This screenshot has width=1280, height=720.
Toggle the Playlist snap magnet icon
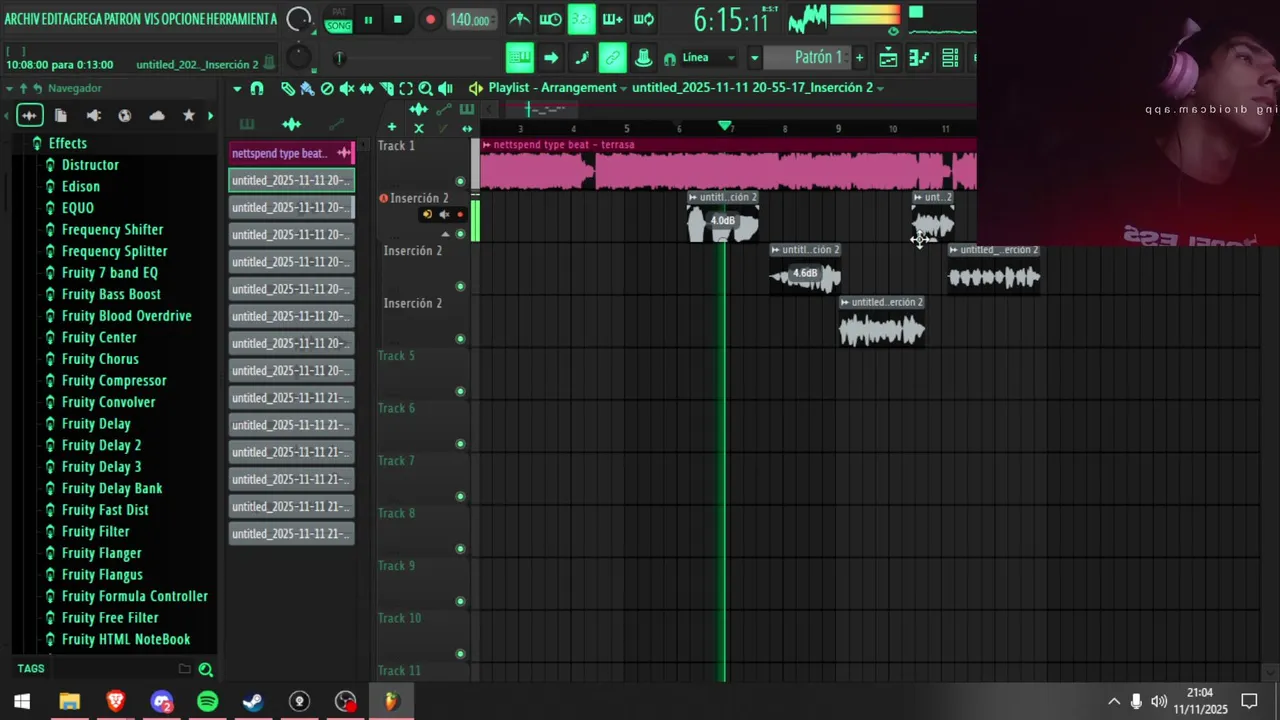[x=257, y=89]
